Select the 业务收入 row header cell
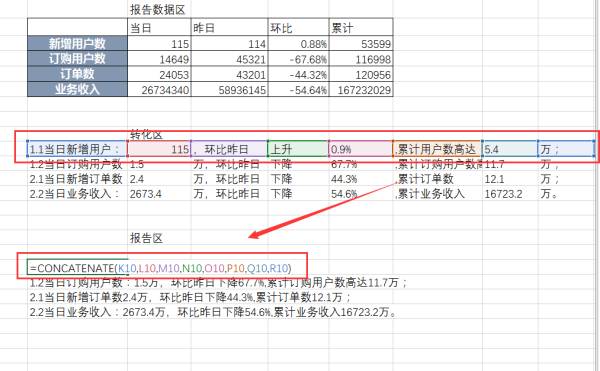 point(77,89)
